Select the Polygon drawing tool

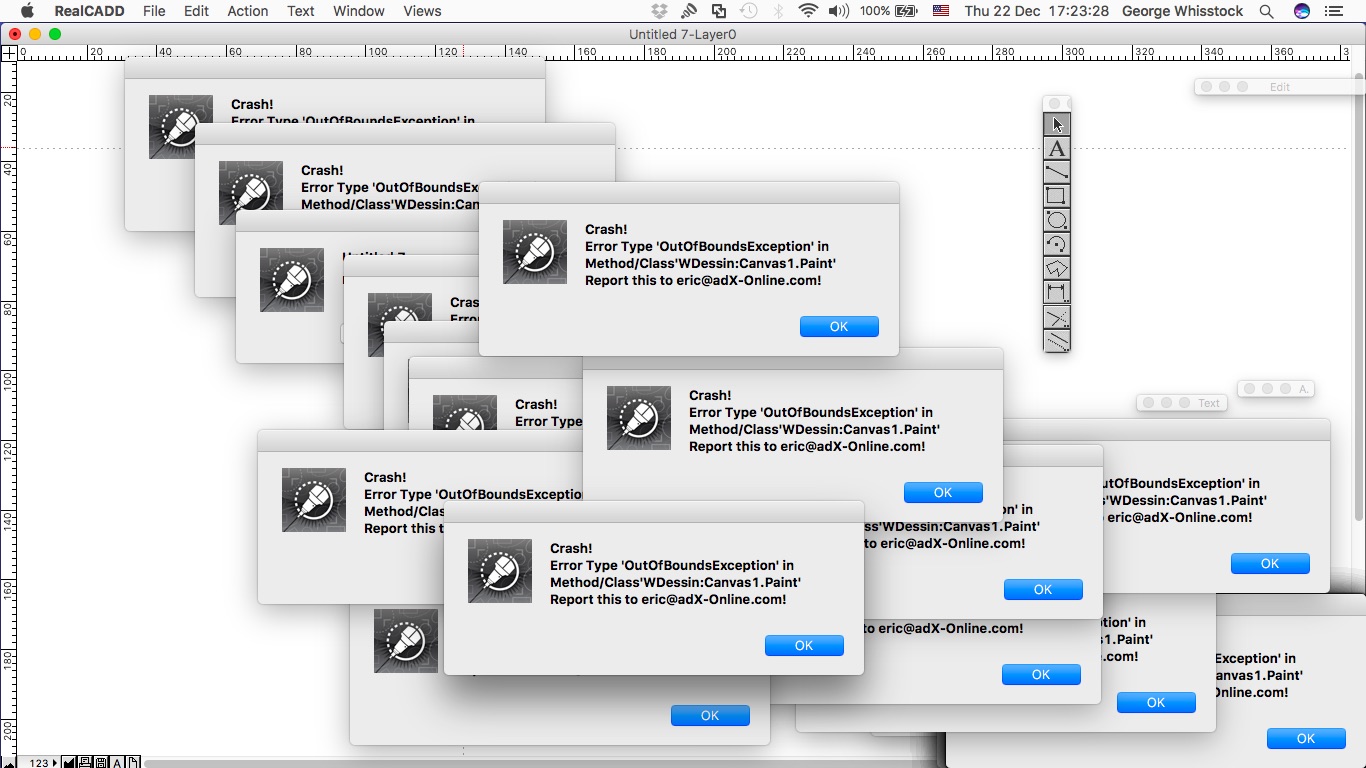pos(1057,268)
